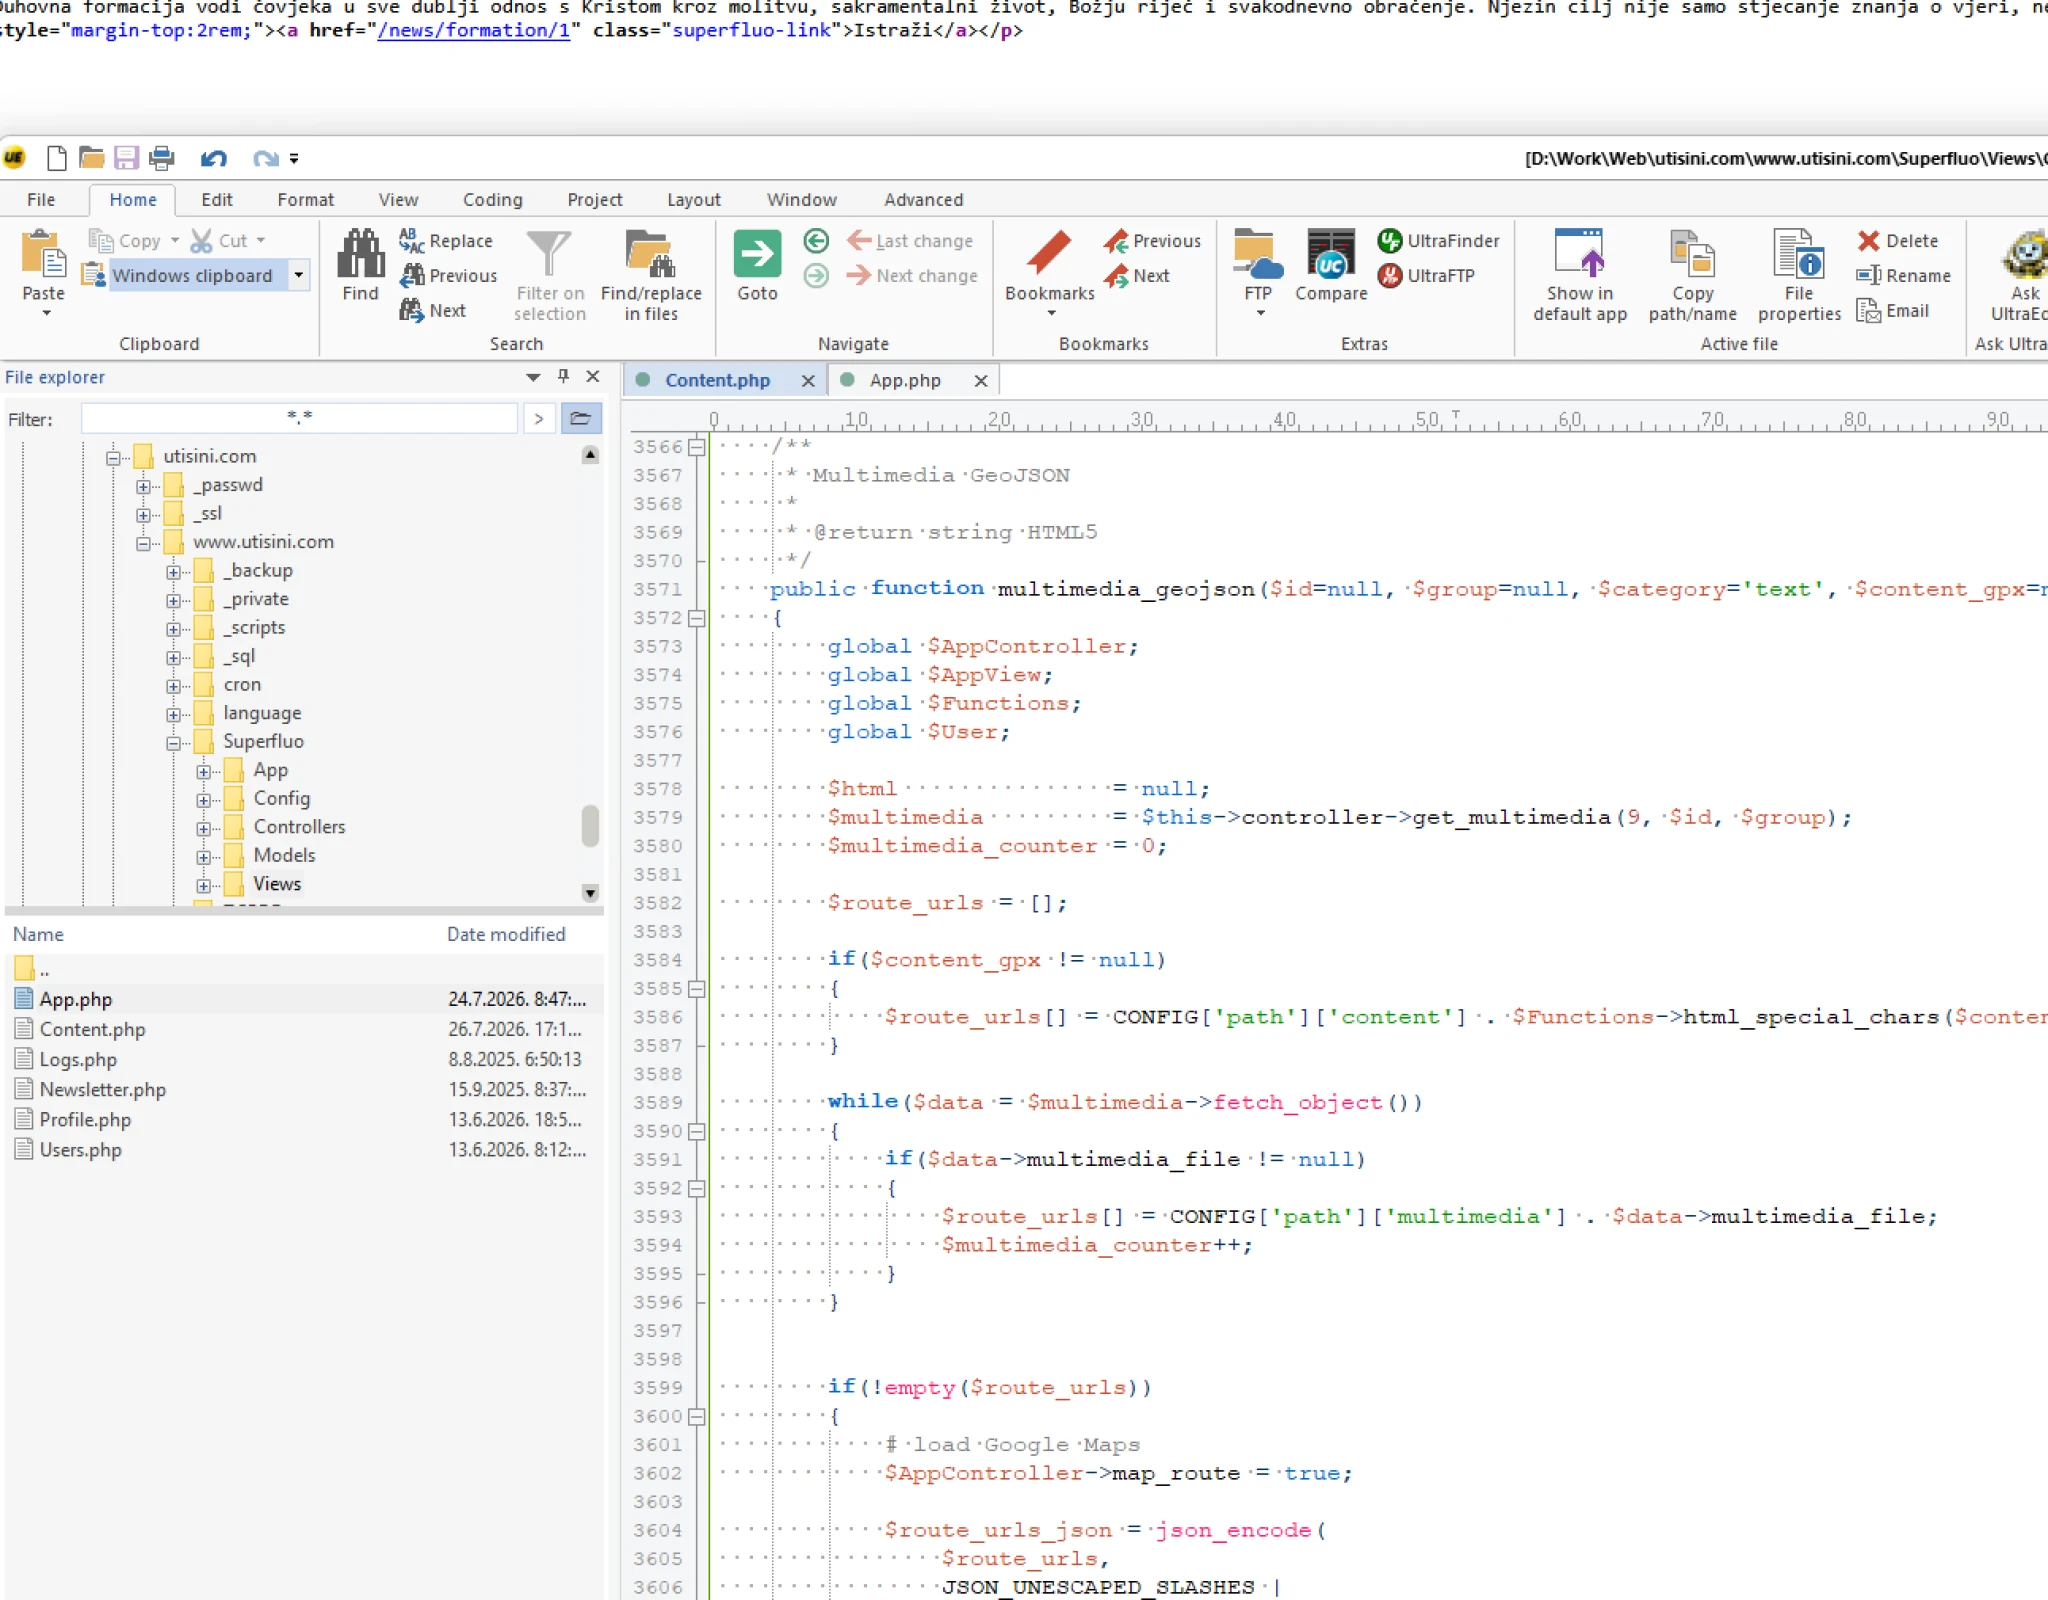Open UltraFinder from Extras
Image resolution: width=2048 pixels, height=1600 pixels.
1438,241
